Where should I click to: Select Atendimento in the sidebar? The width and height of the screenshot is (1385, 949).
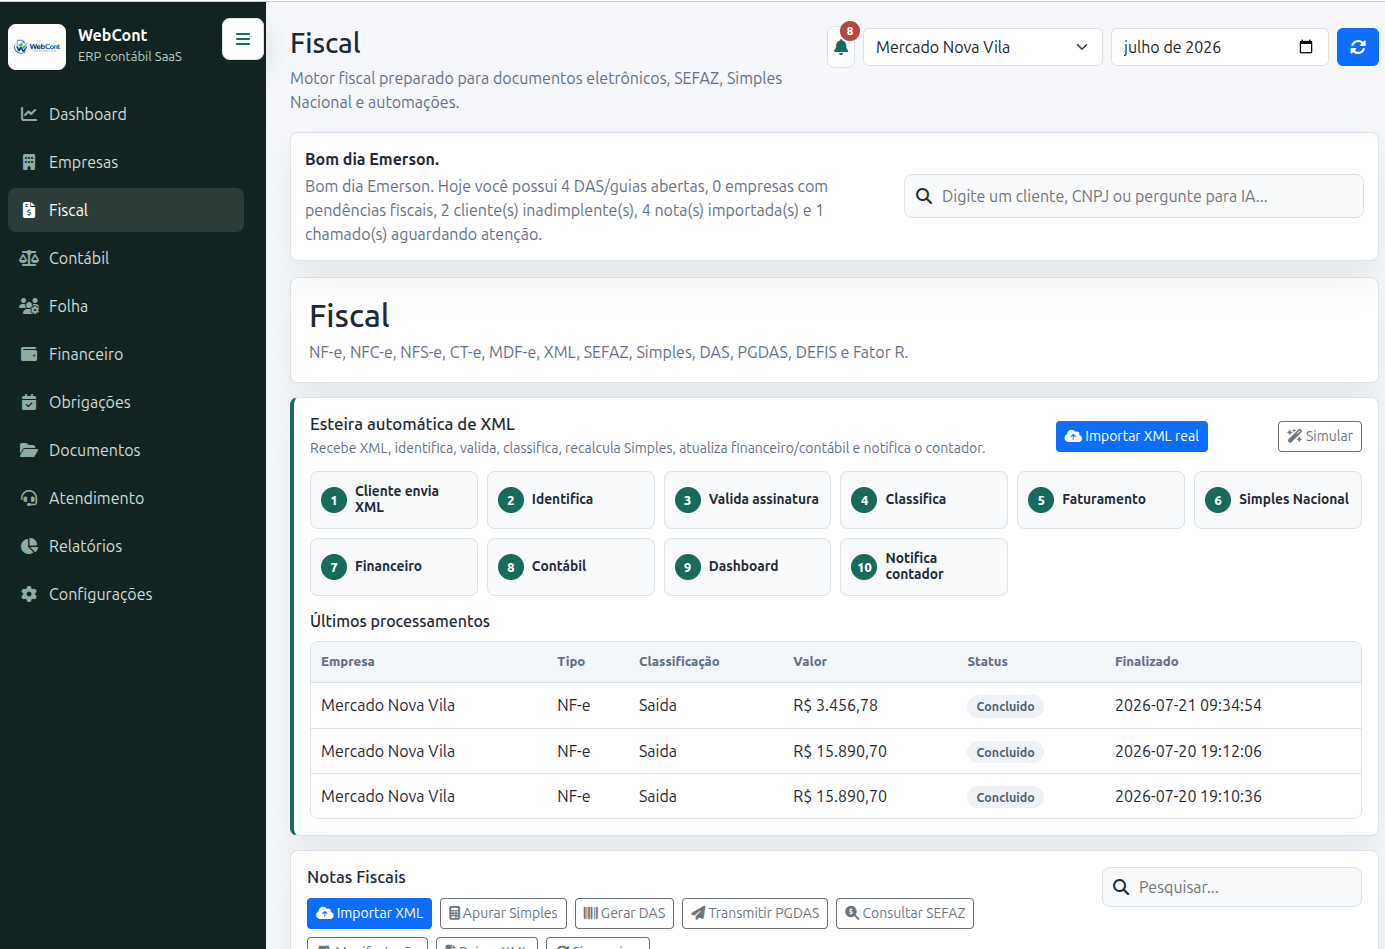click(x=126, y=498)
